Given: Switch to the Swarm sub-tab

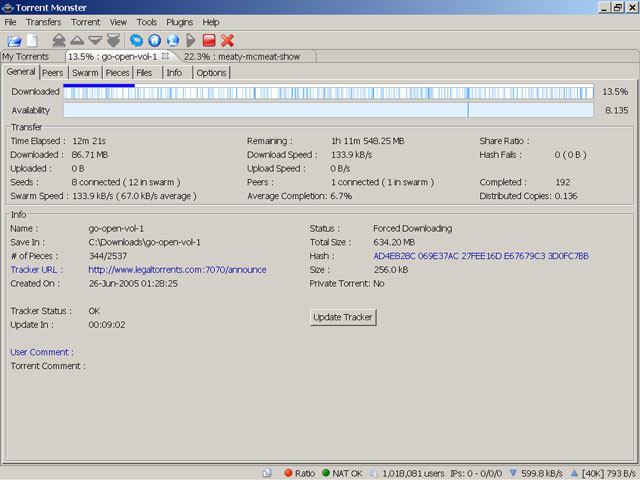Looking at the screenshot, I should click(85, 73).
